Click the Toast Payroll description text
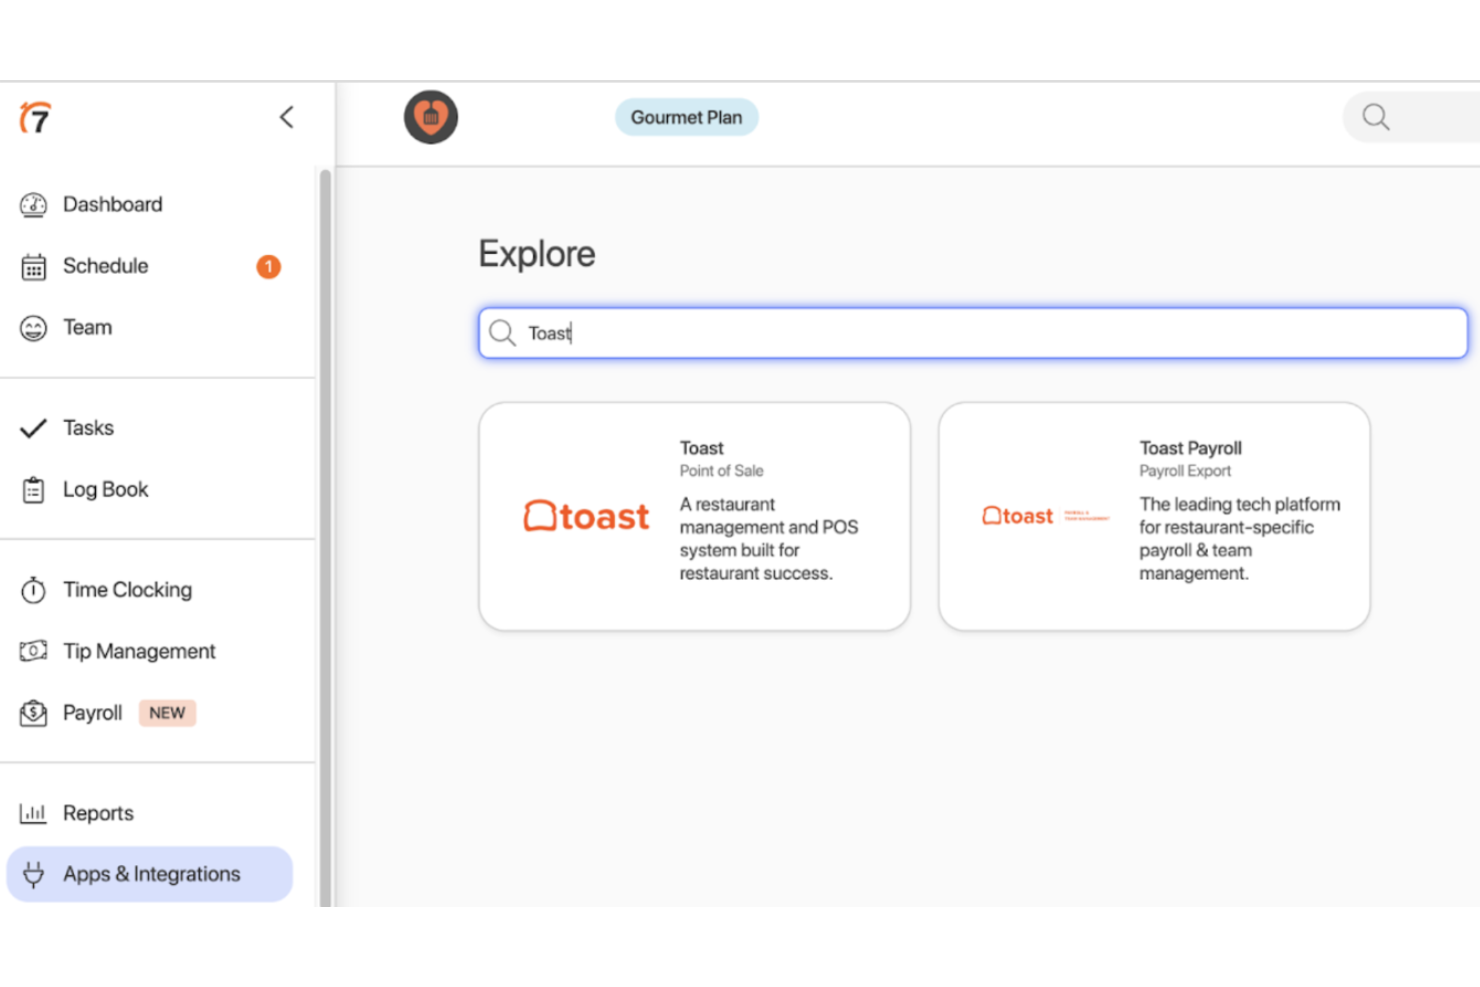 click(1240, 539)
